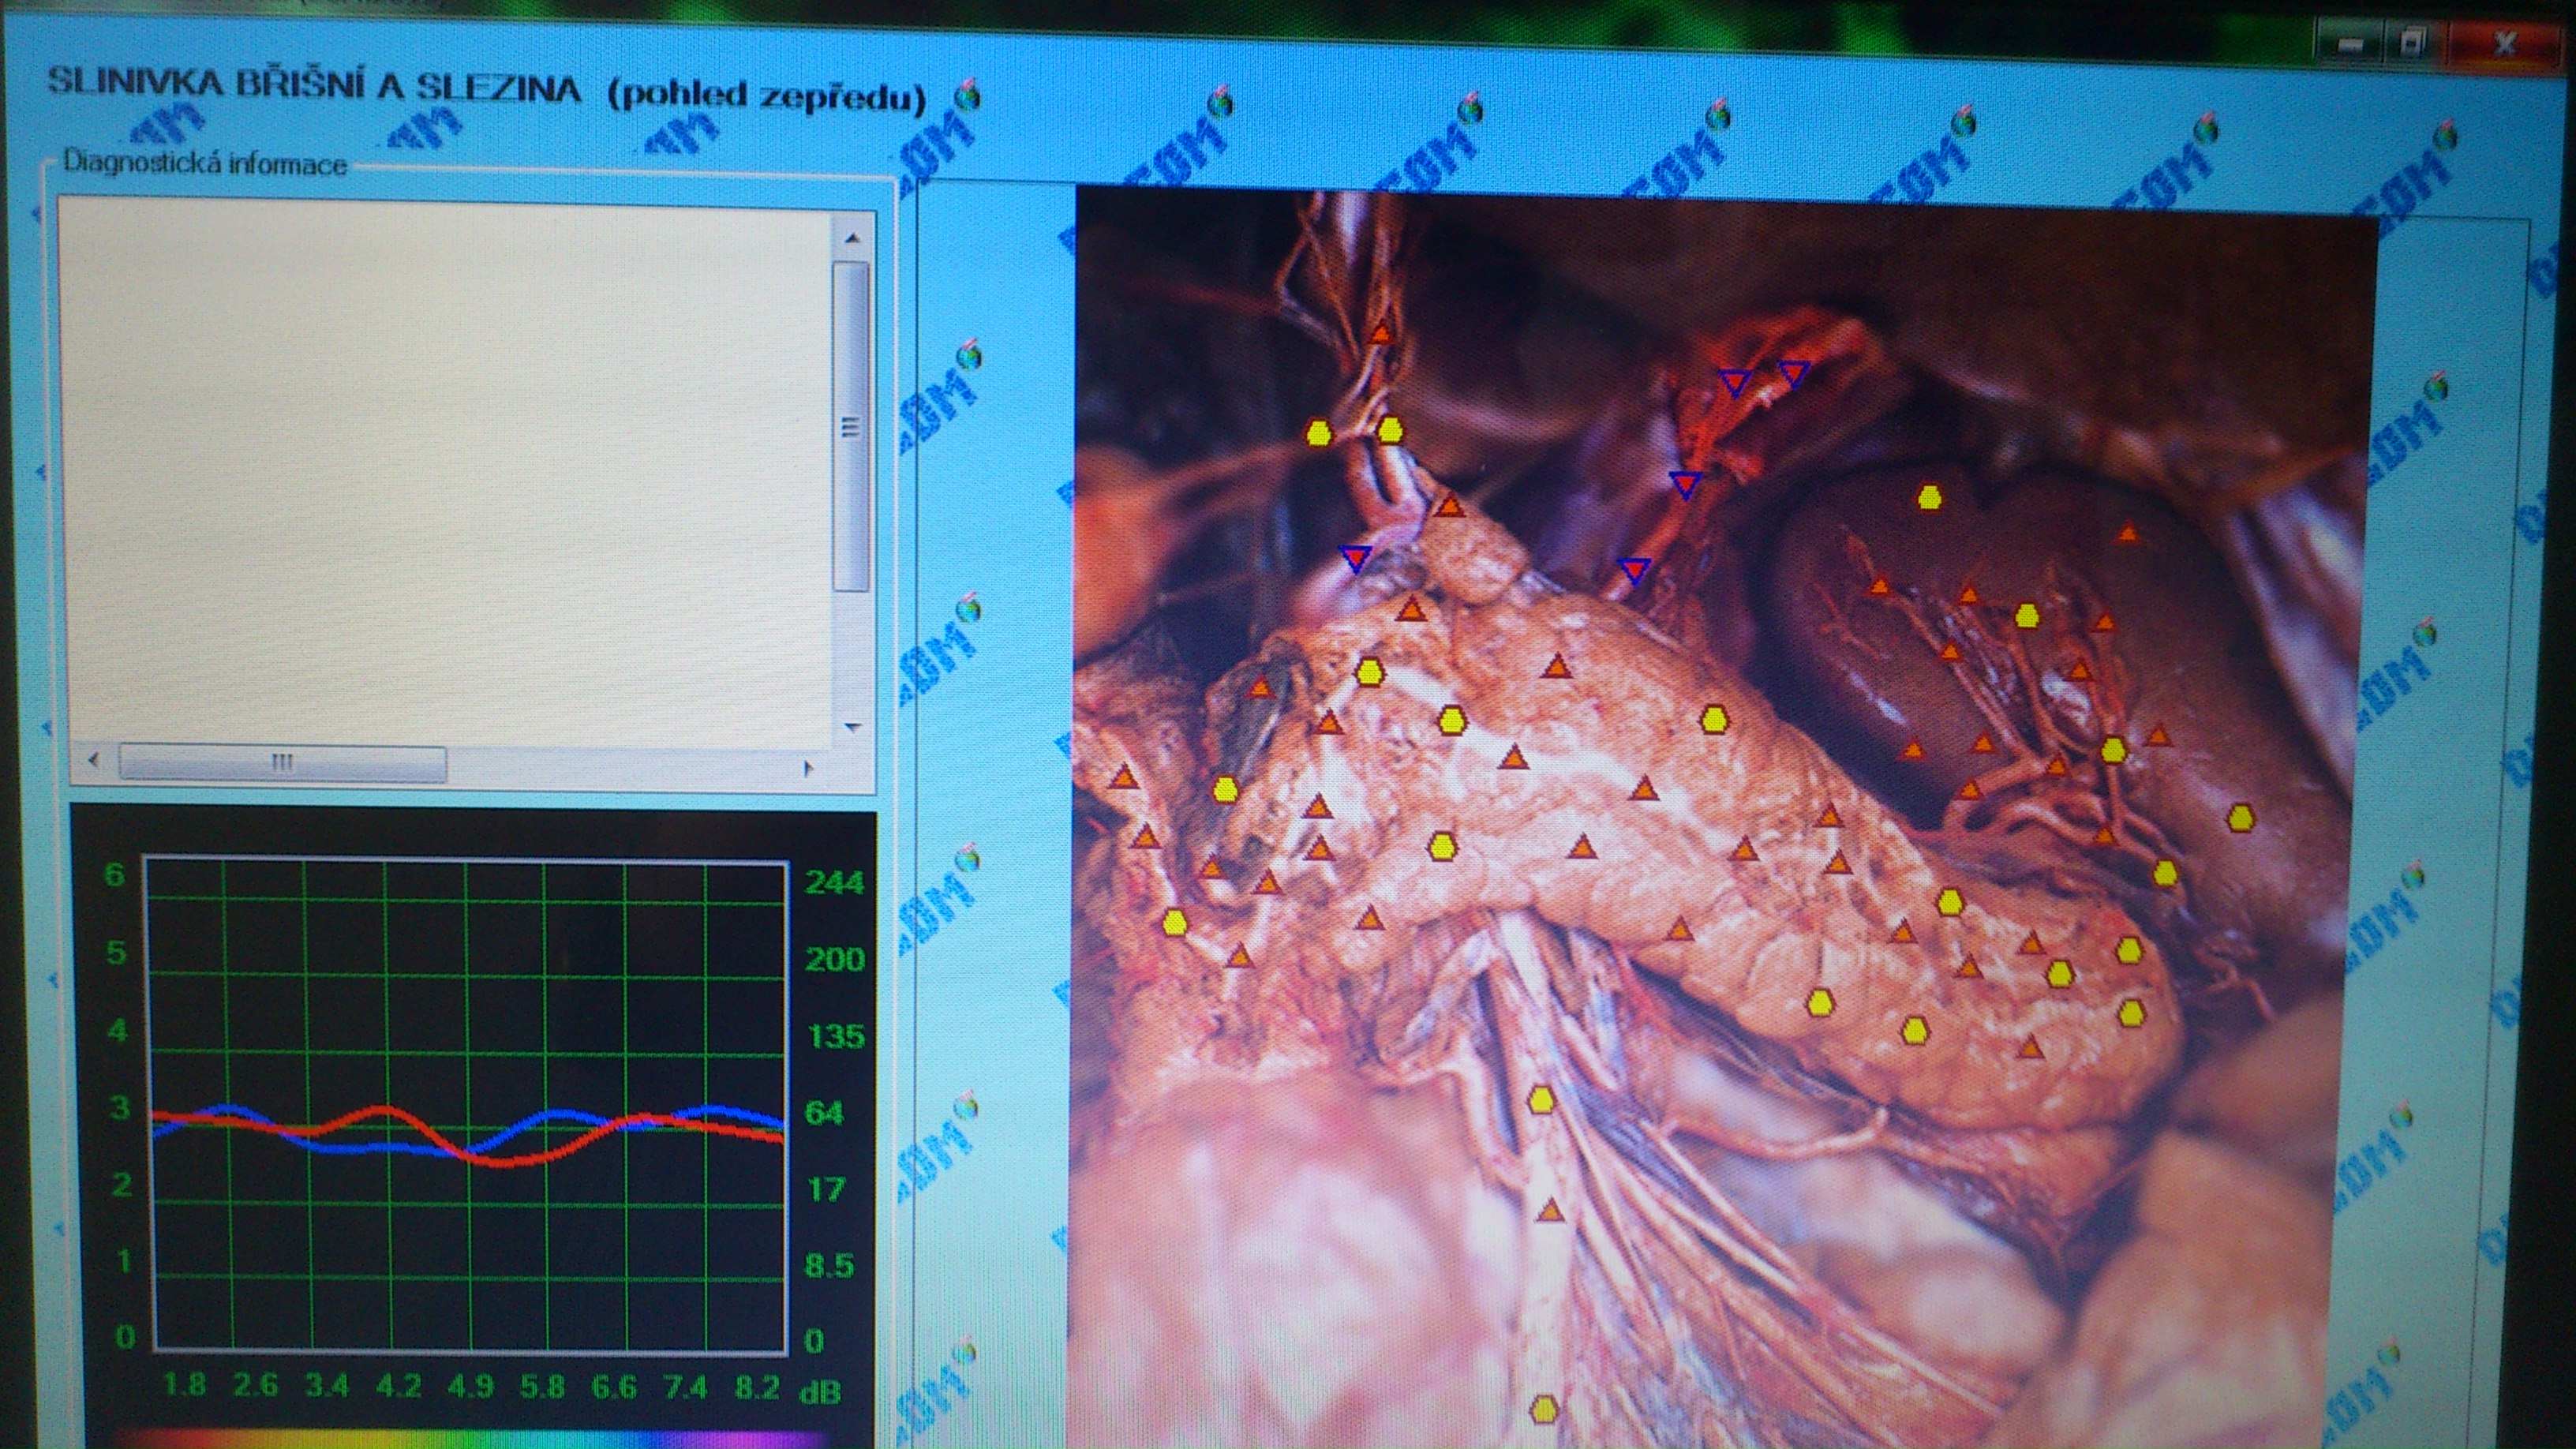Click the '1.8' frequency label under graph
The height and width of the screenshot is (1449, 2576).
click(x=183, y=1385)
